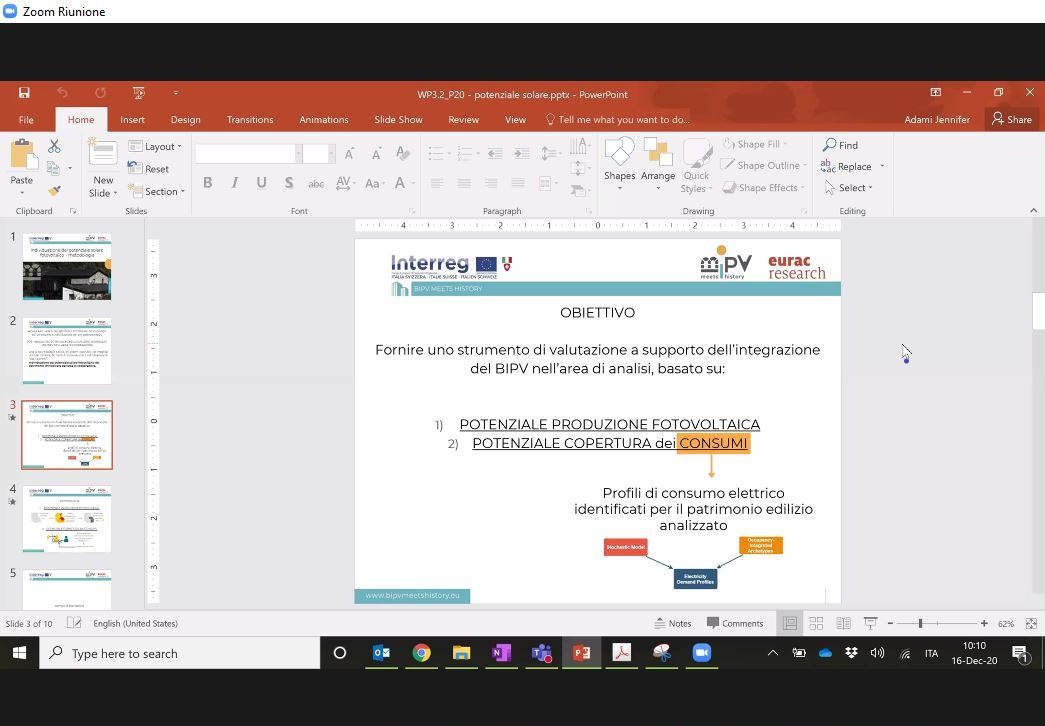Screen dimensions: 1045x726
Task: Decrease font size with small A icon
Action: coord(376,154)
